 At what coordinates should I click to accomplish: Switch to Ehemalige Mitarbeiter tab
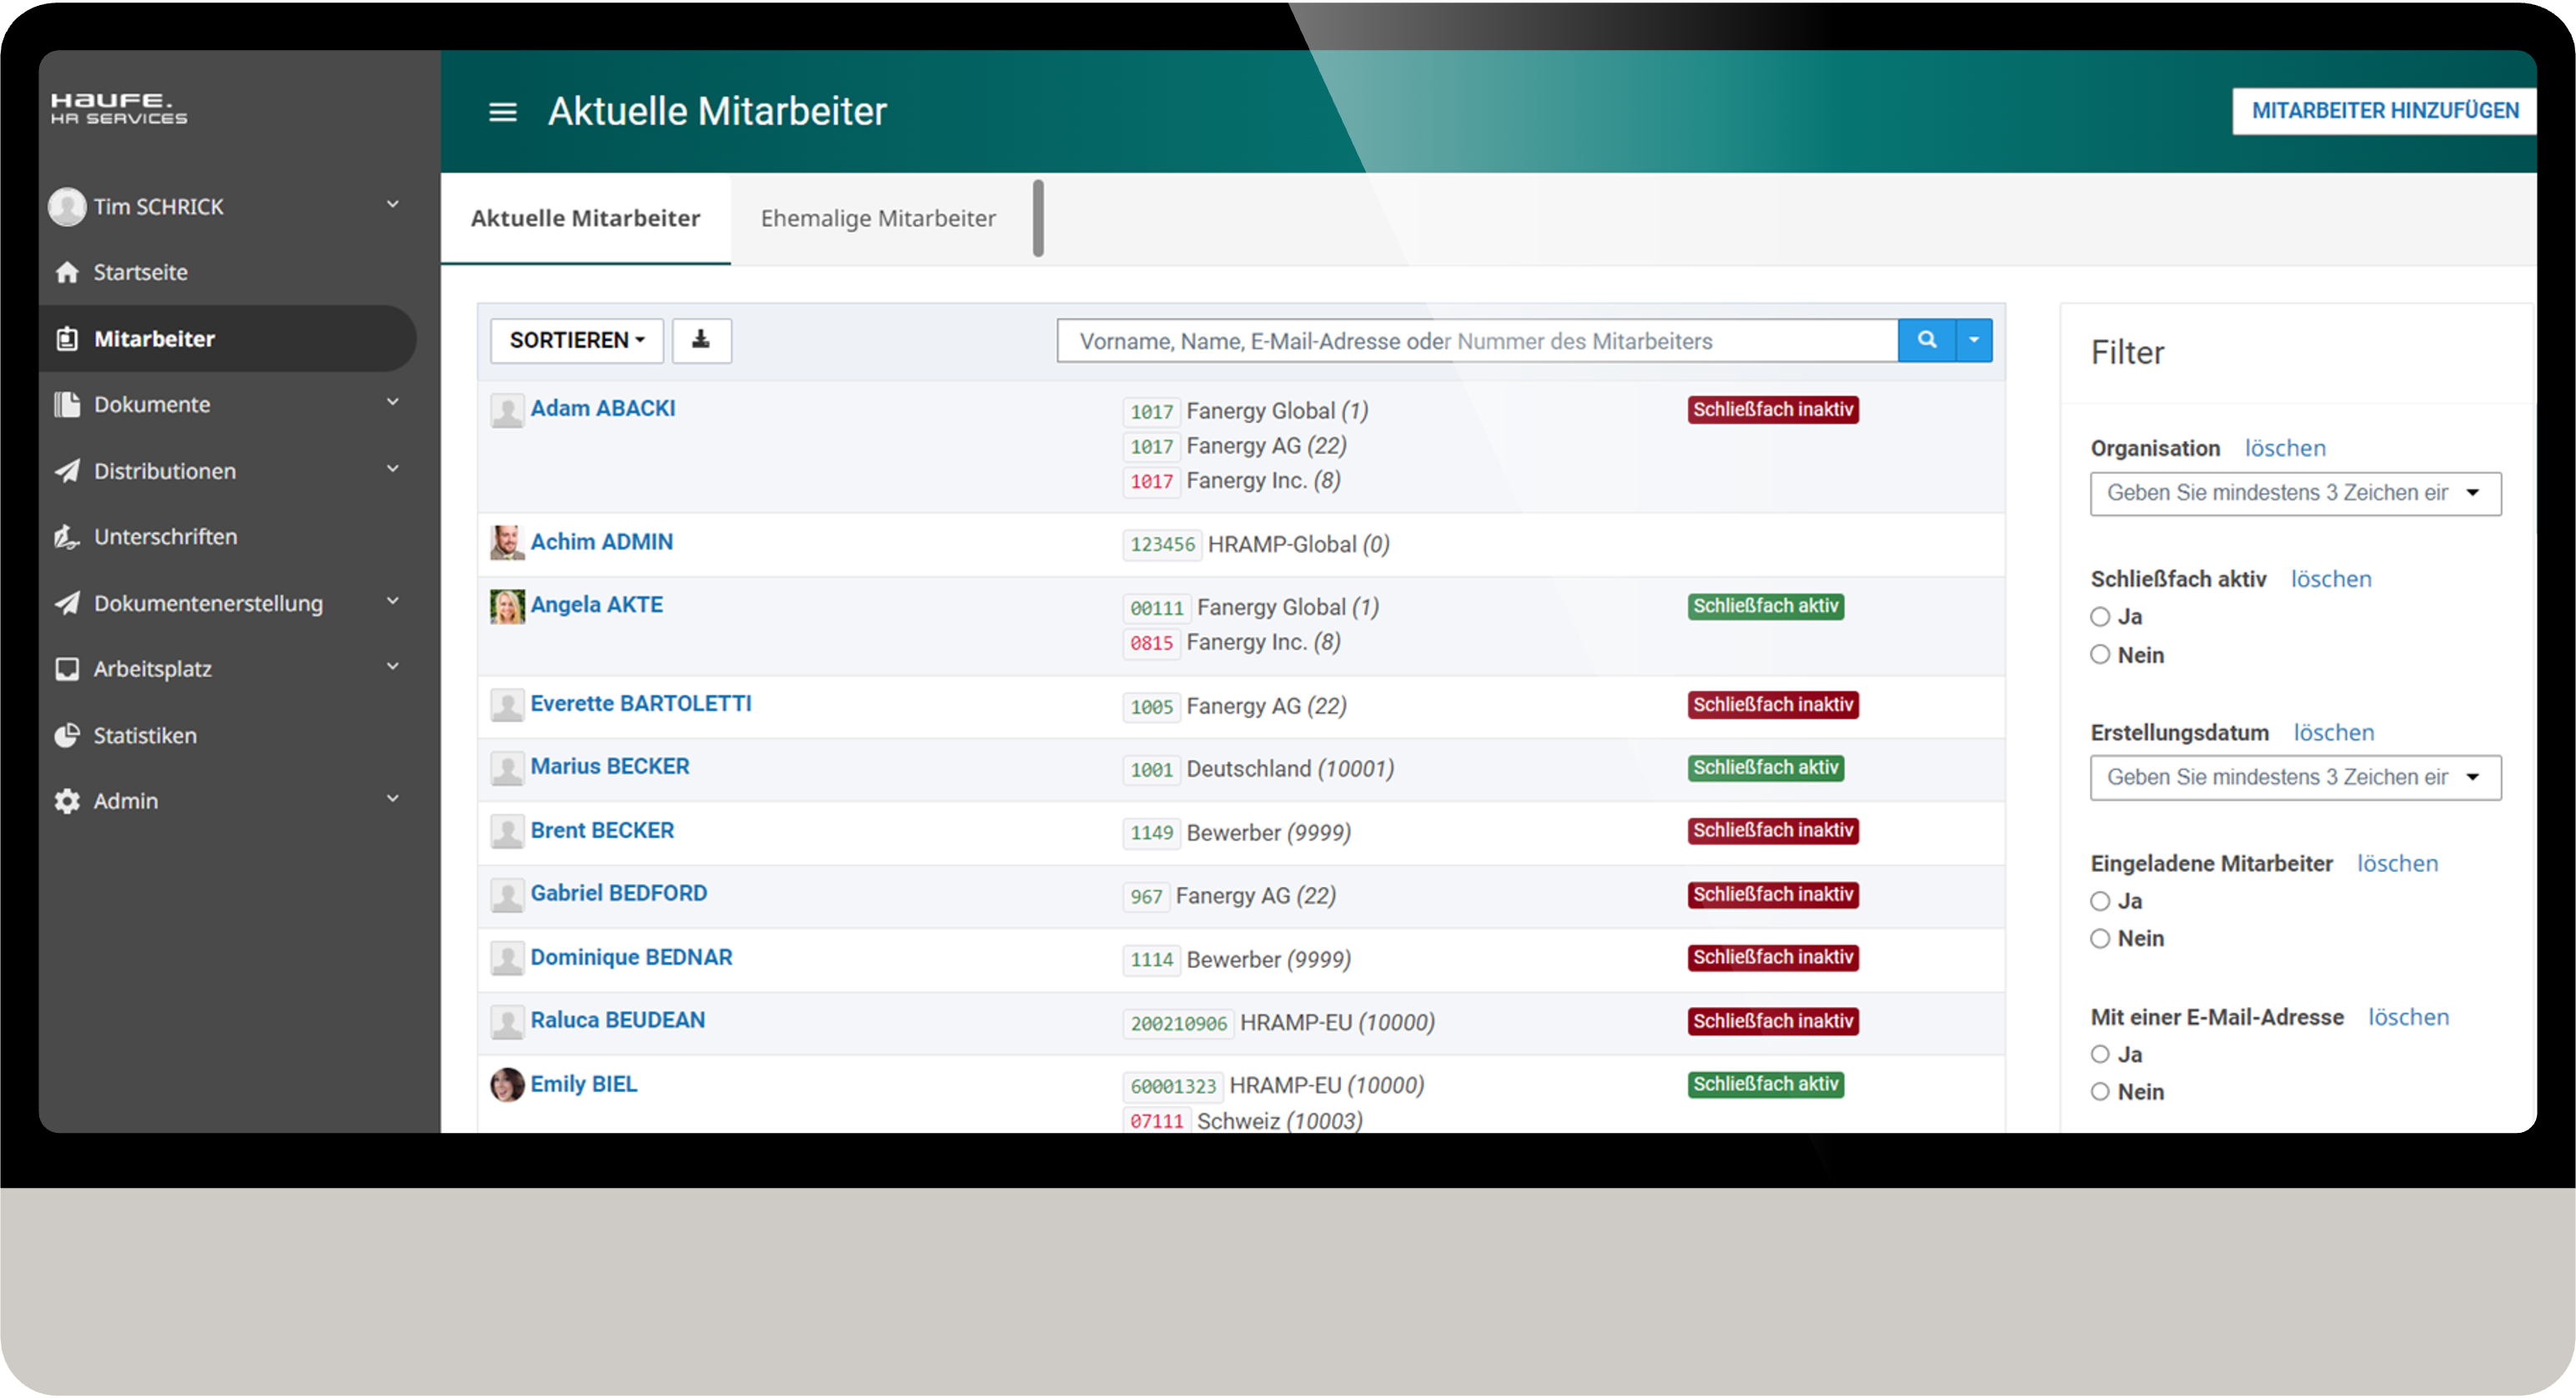[878, 218]
